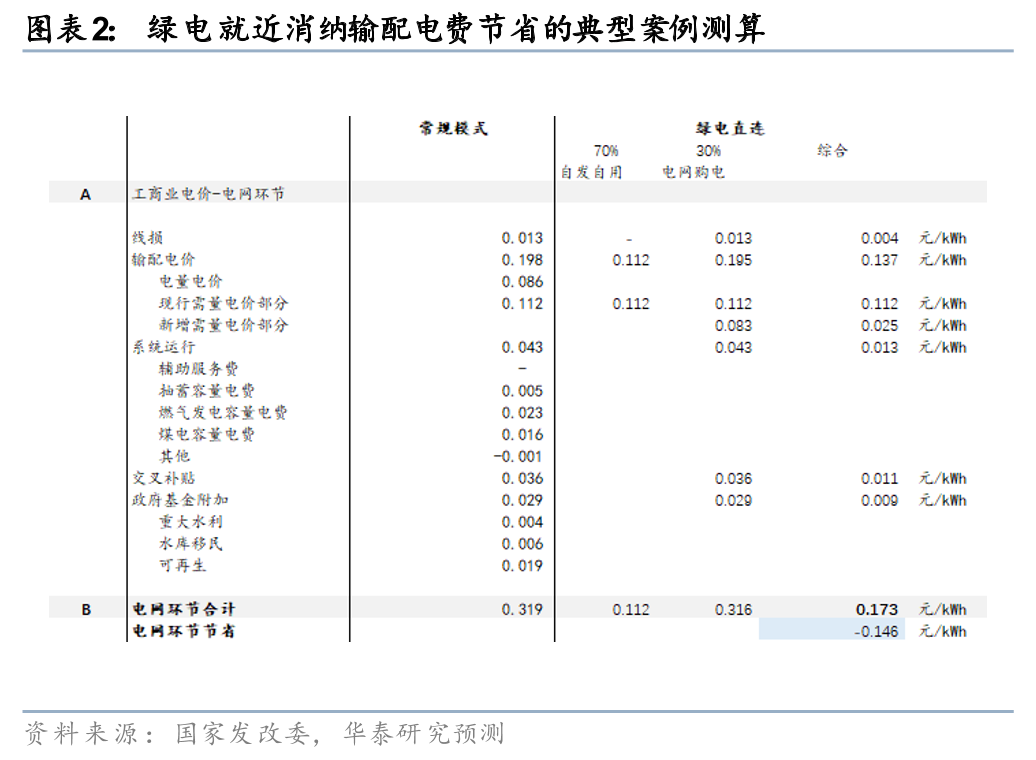Click the 电网环节节省 row label

coord(184,631)
